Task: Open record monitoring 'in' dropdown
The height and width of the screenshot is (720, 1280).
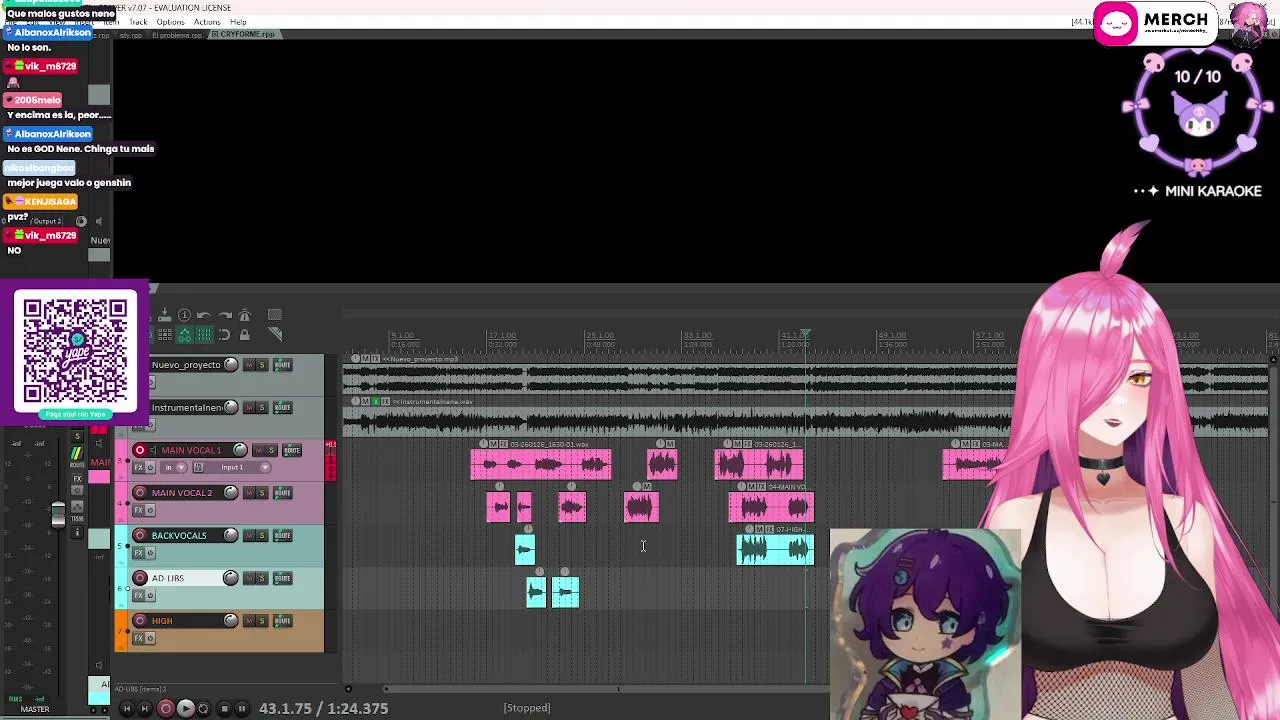Action: (x=173, y=467)
